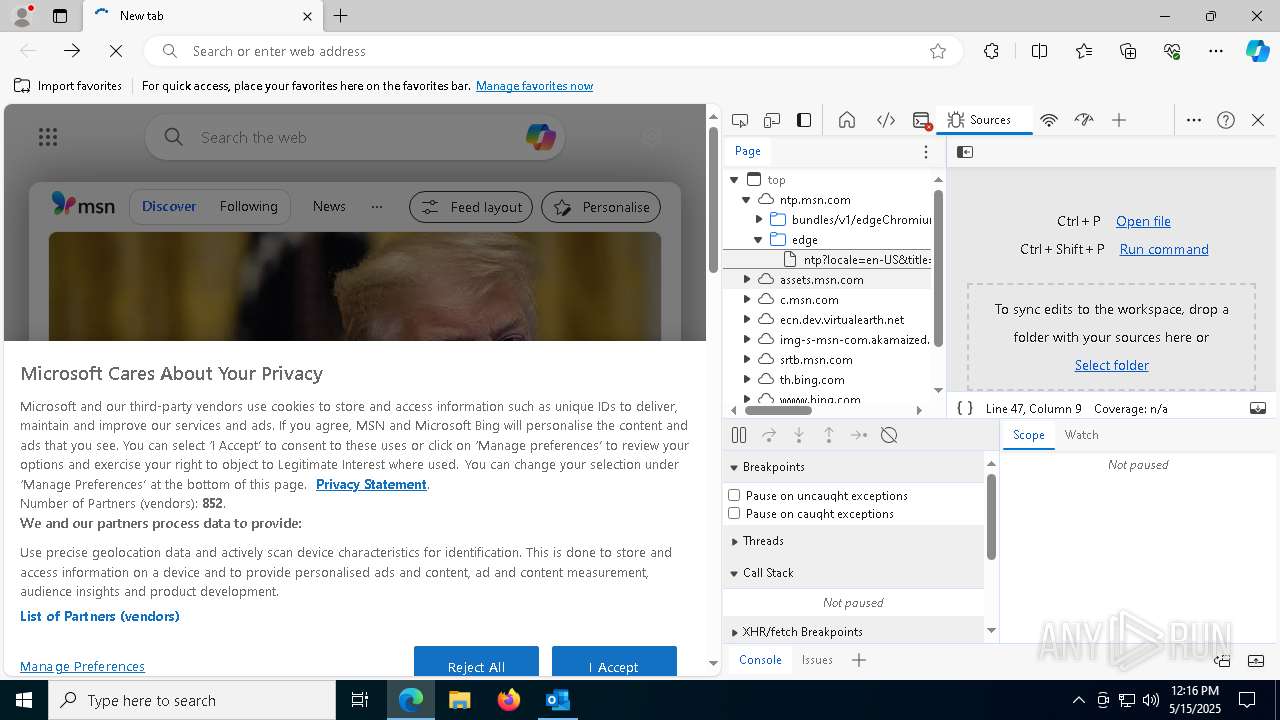Collapse the ntp.msn.com tree node

(x=746, y=200)
